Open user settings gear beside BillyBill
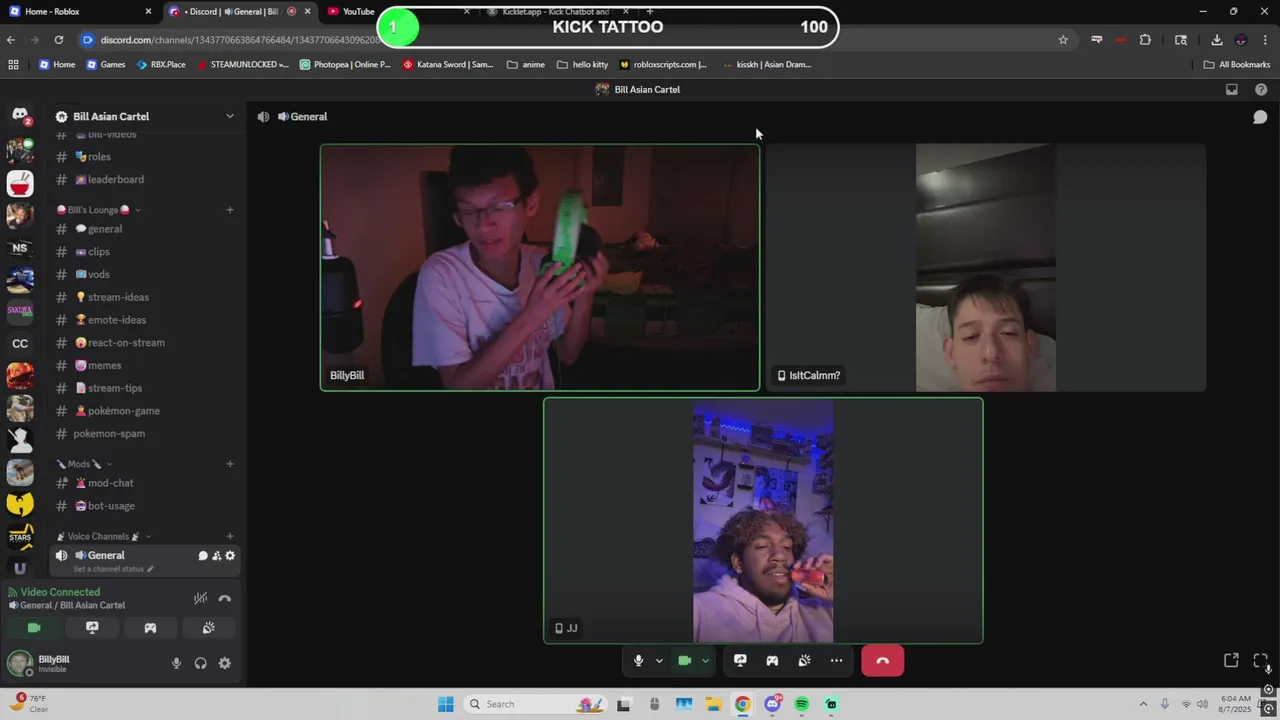 (x=225, y=663)
